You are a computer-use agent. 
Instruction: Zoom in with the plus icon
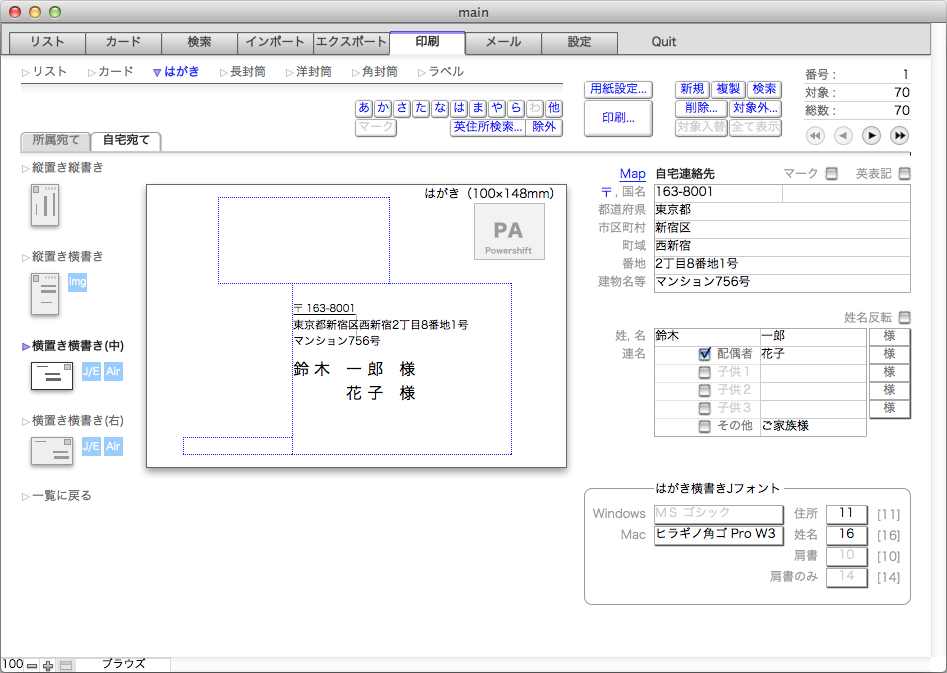pyautogui.click(x=48, y=665)
